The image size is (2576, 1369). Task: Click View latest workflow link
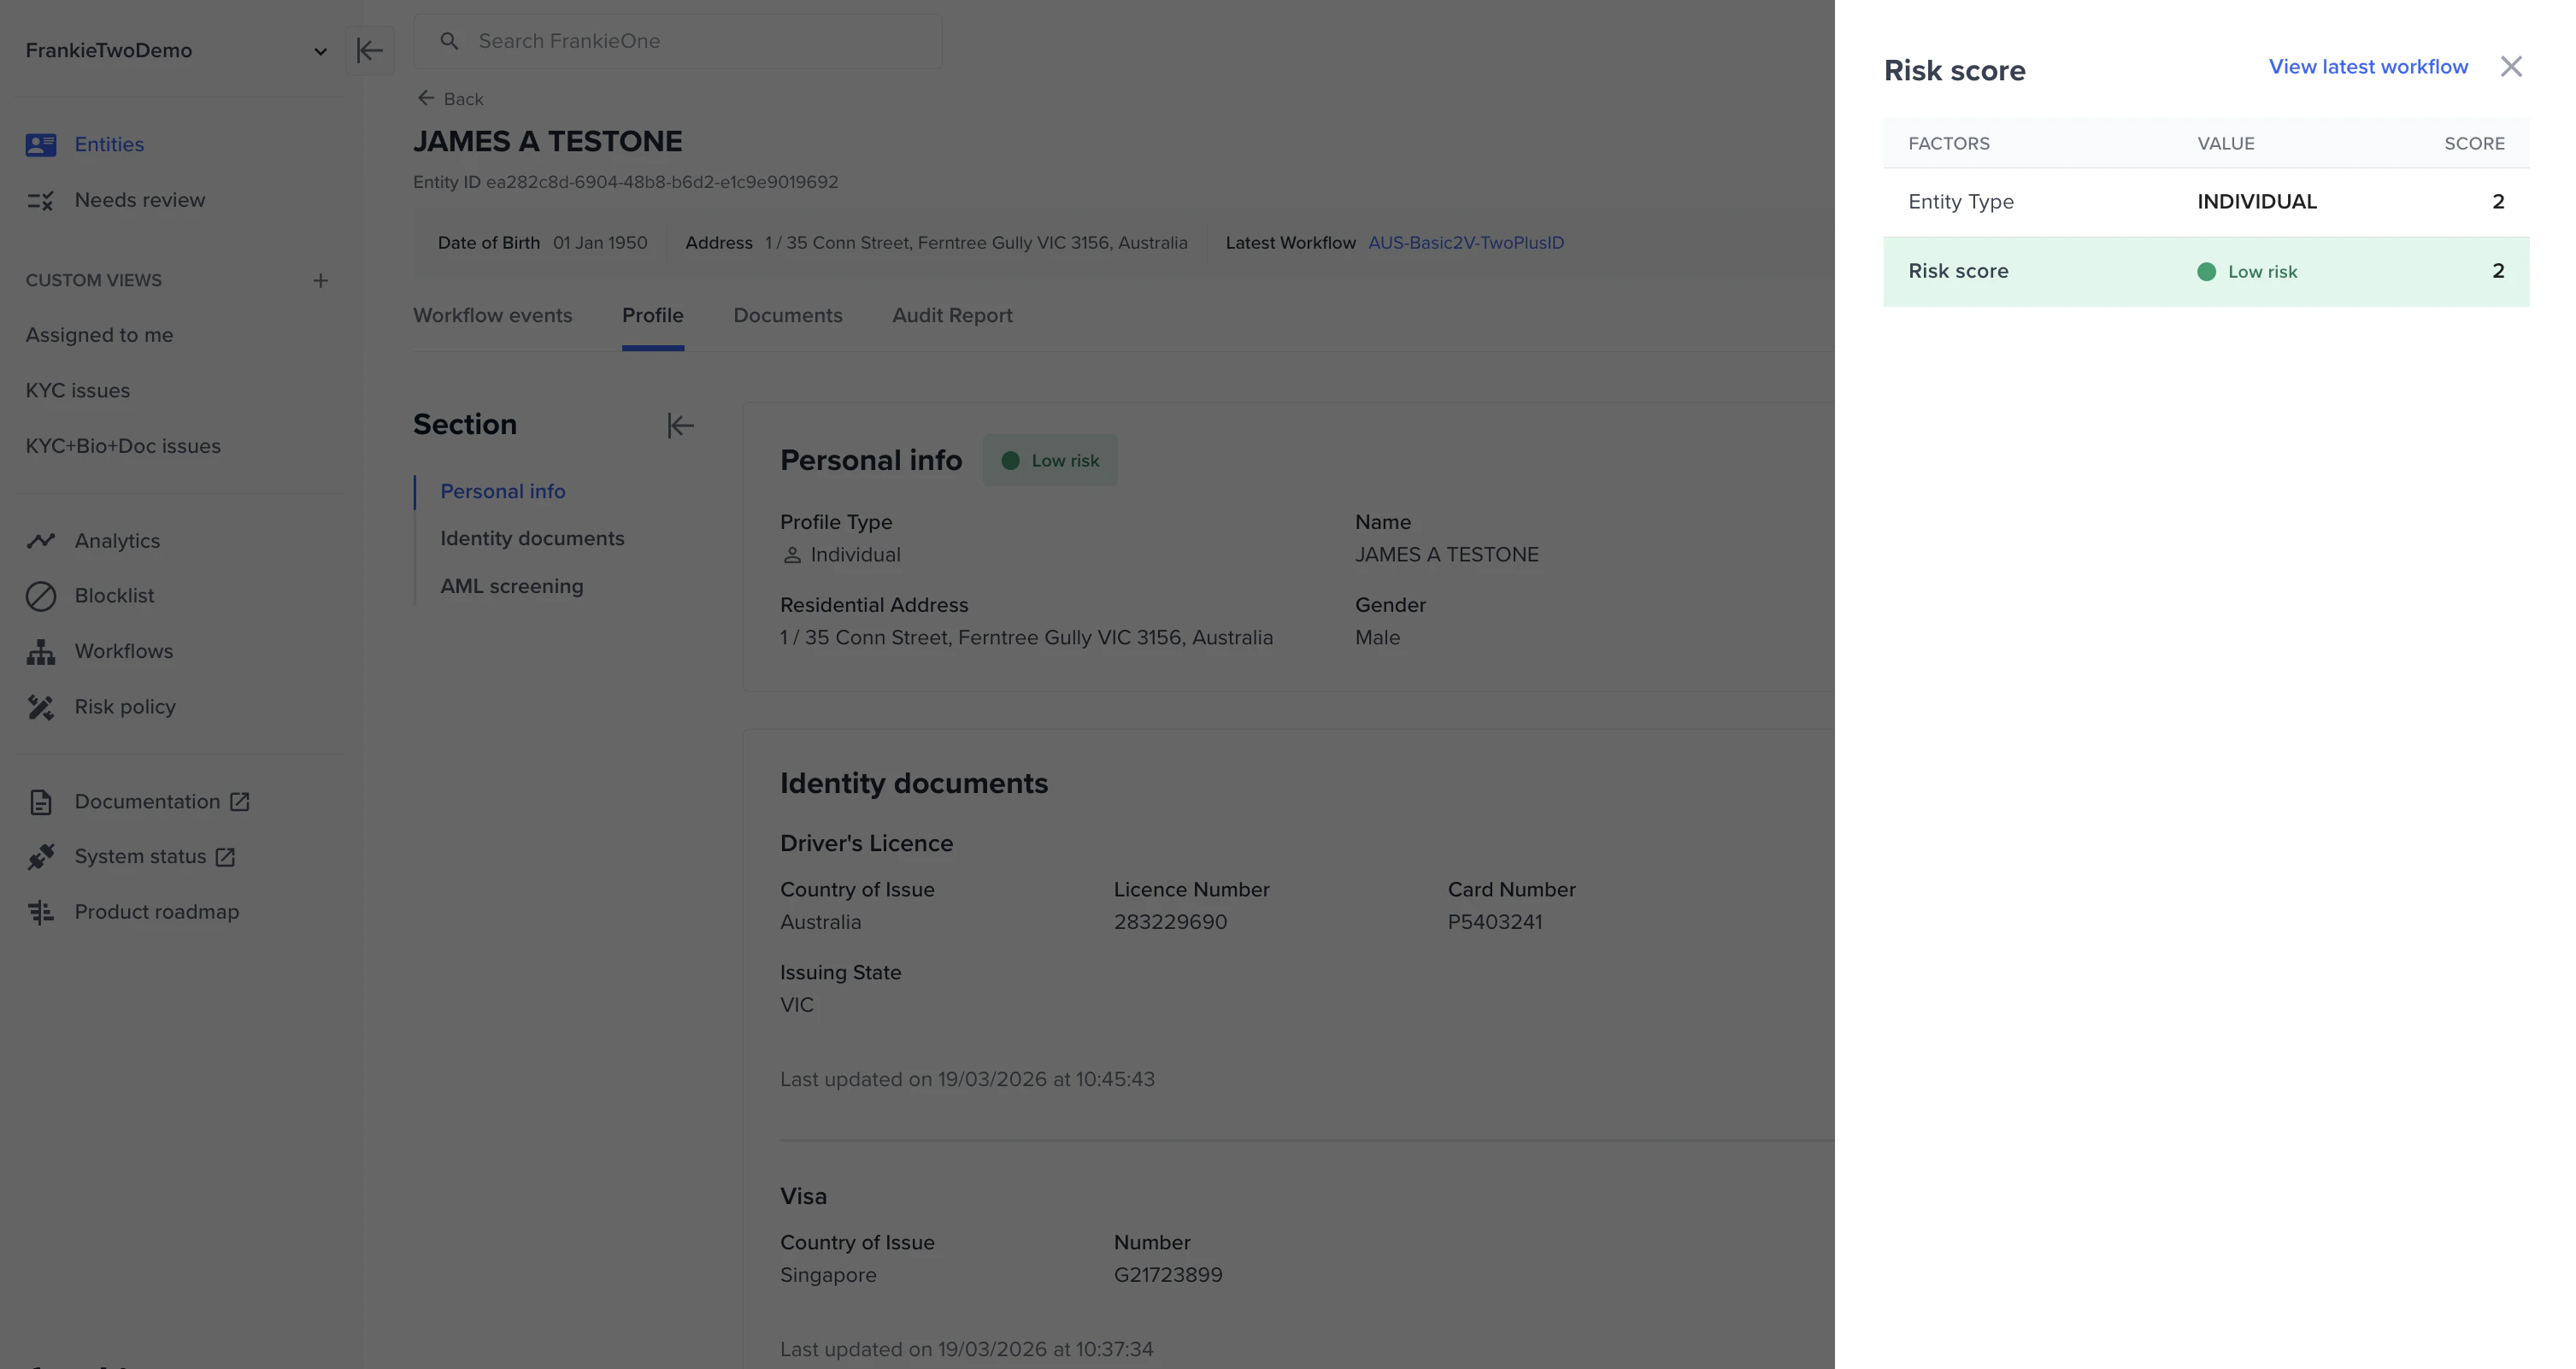pos(2367,67)
